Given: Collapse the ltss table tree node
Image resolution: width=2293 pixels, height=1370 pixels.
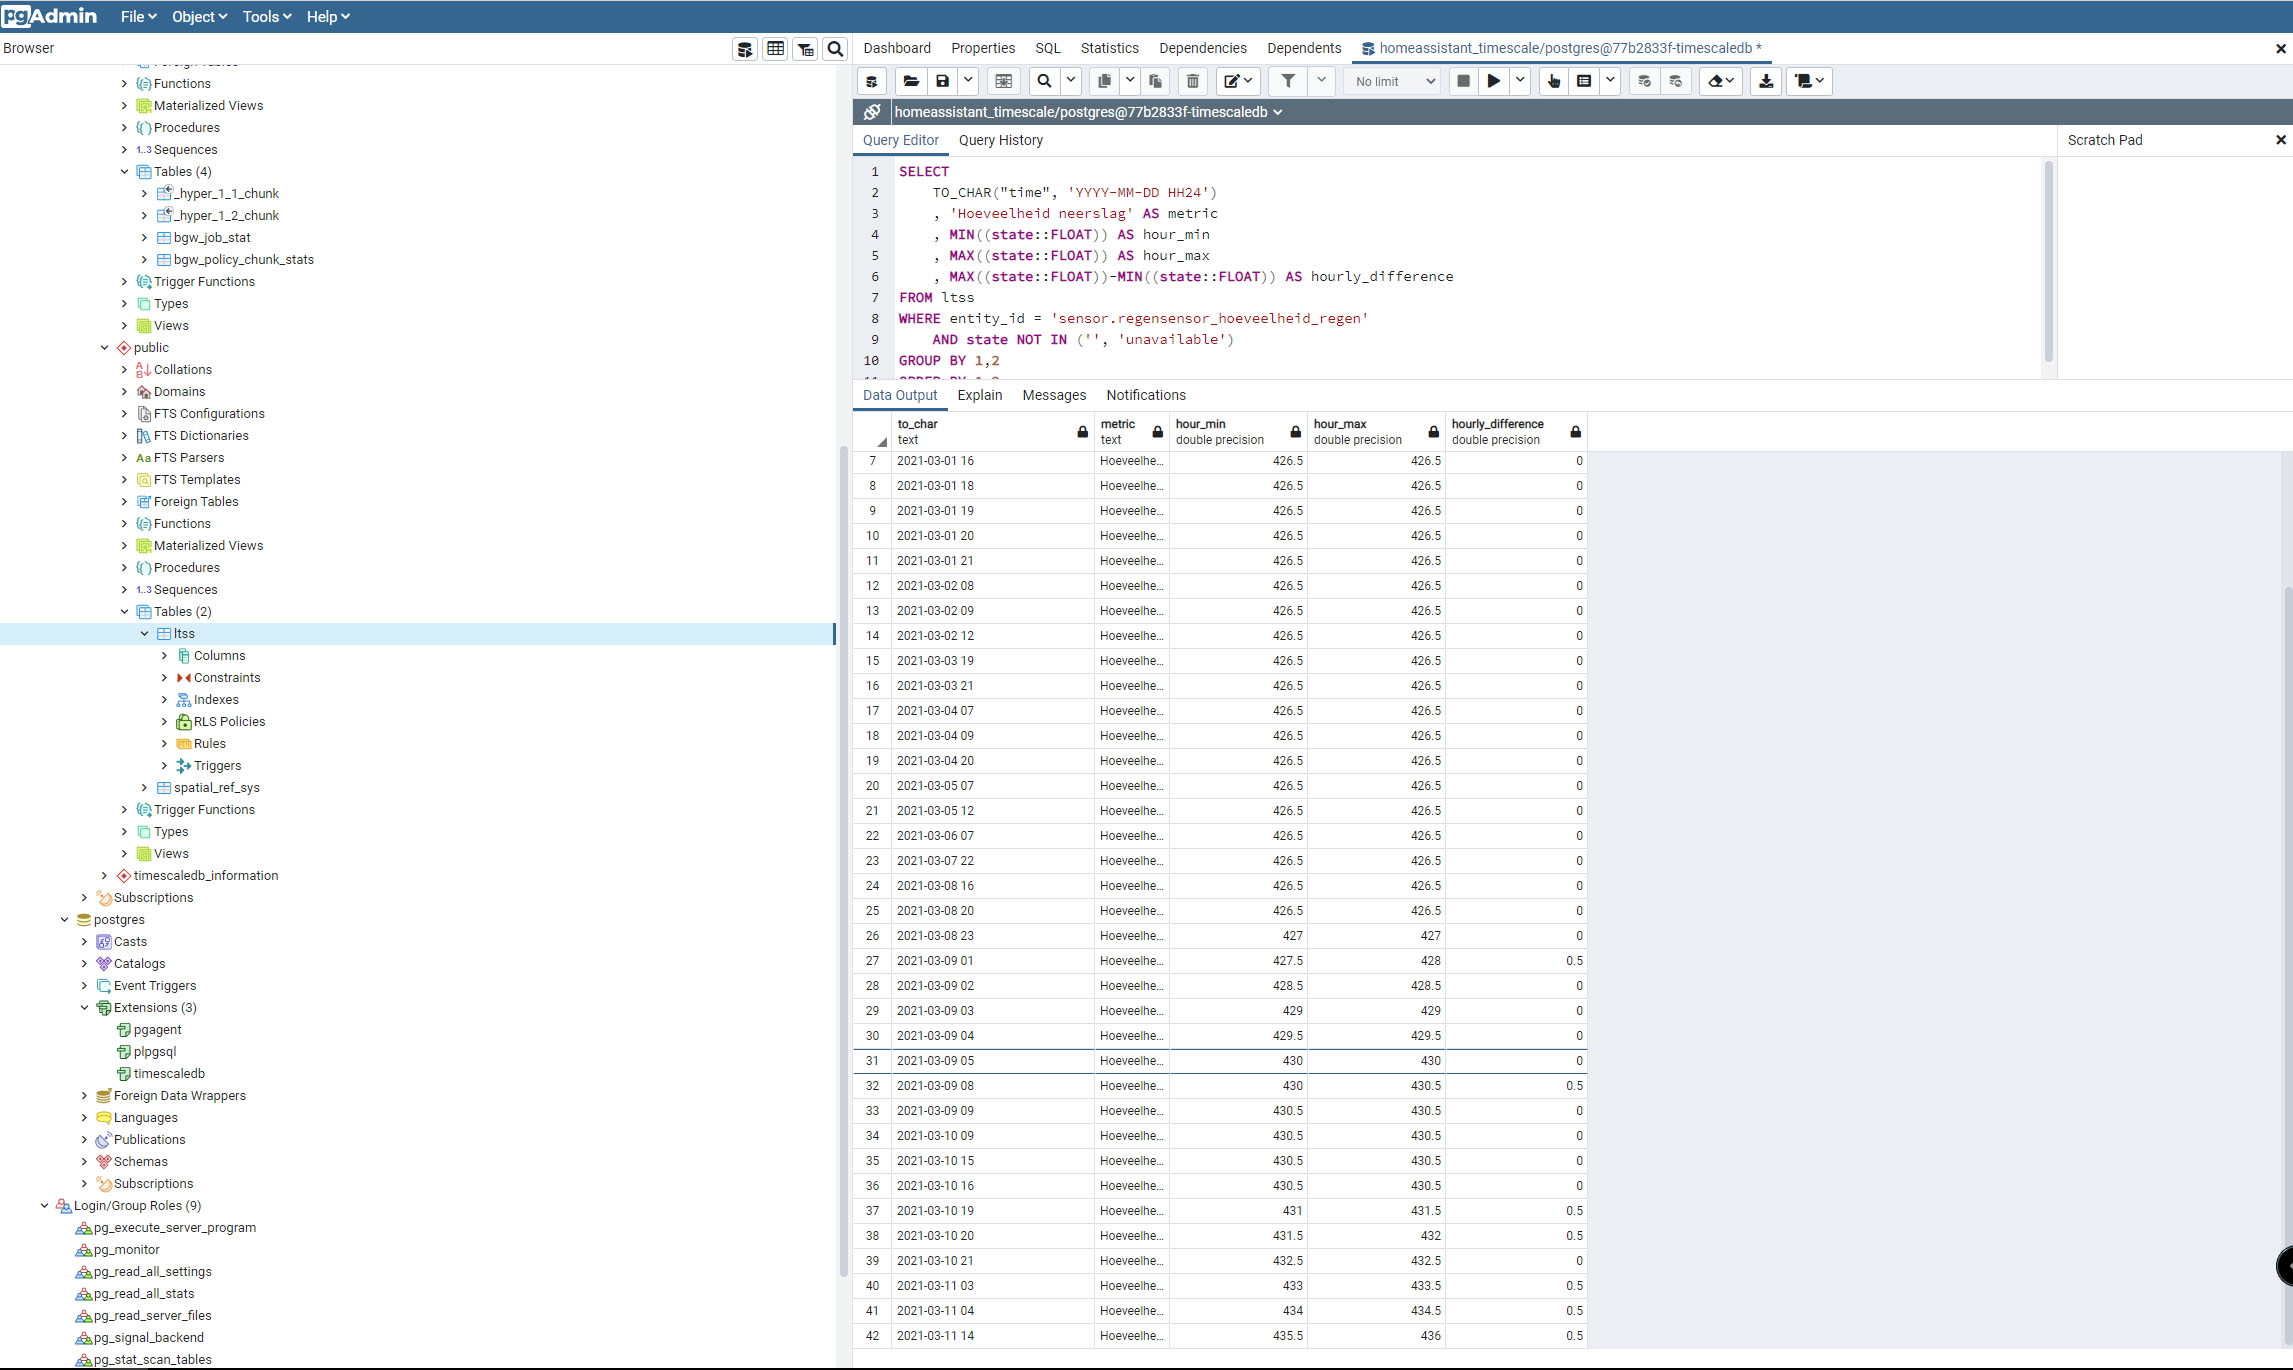Looking at the screenshot, I should 144,633.
